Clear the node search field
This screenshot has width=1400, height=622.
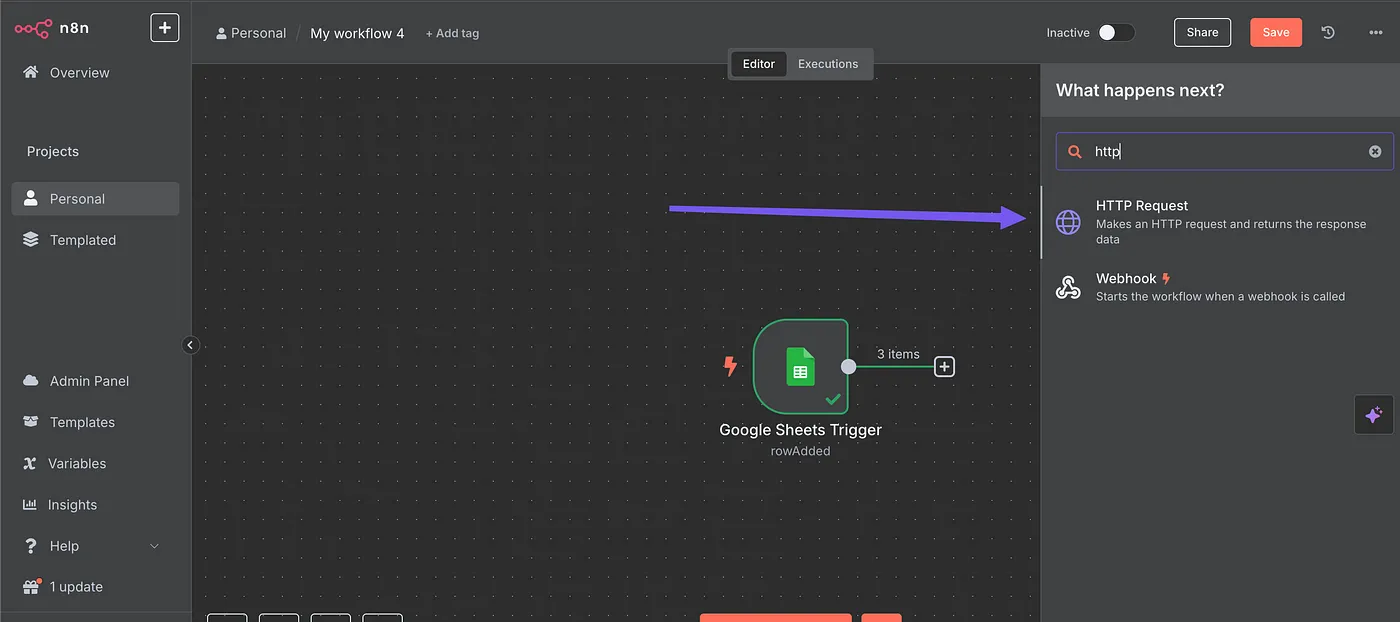tap(1375, 152)
